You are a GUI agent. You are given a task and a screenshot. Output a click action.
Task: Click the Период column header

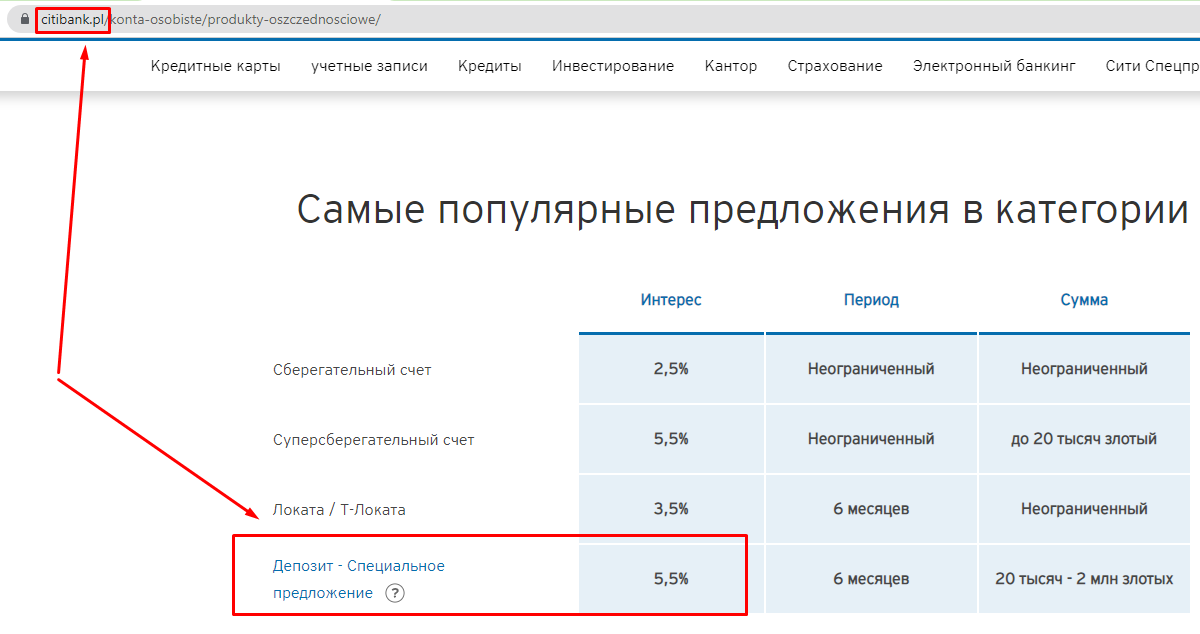[871, 300]
